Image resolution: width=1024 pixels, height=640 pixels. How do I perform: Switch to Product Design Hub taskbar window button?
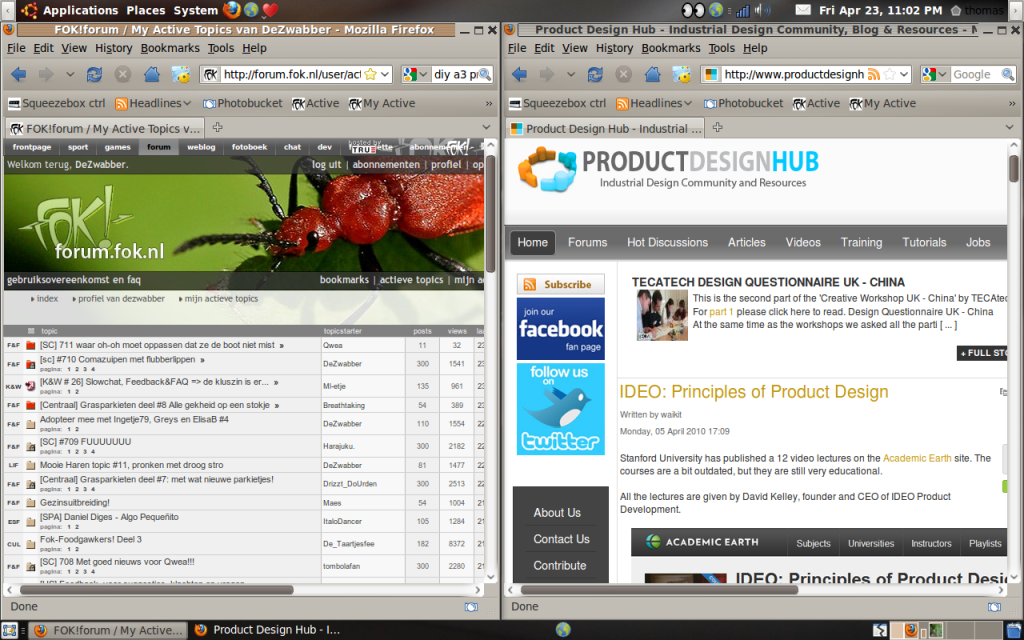click(x=268, y=630)
